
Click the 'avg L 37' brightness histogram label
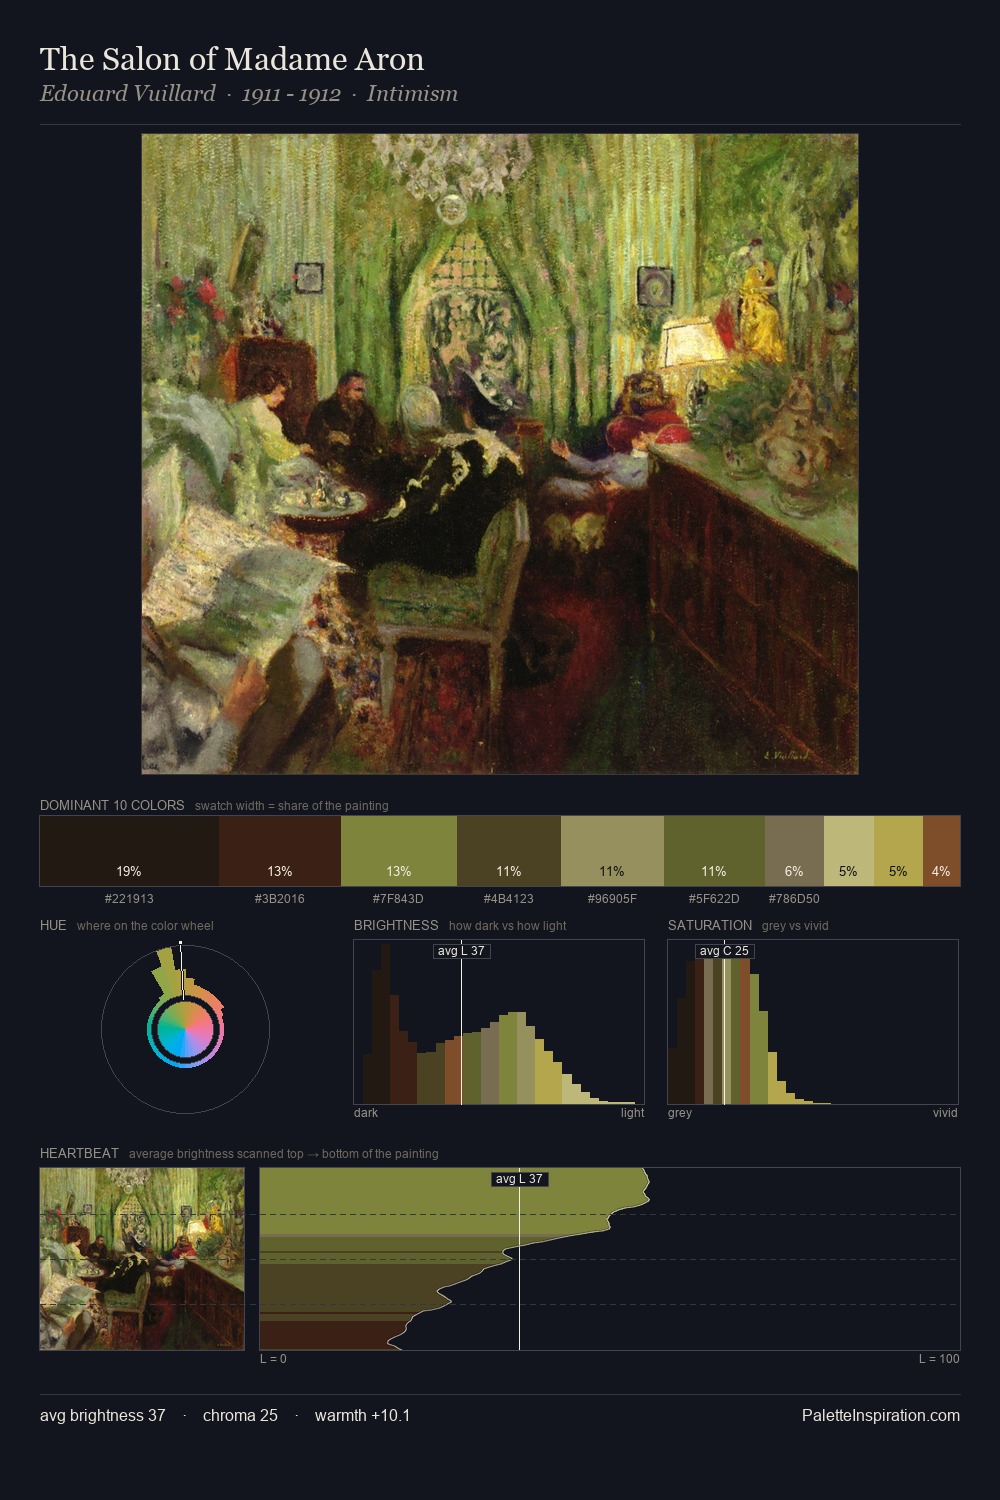coord(462,951)
